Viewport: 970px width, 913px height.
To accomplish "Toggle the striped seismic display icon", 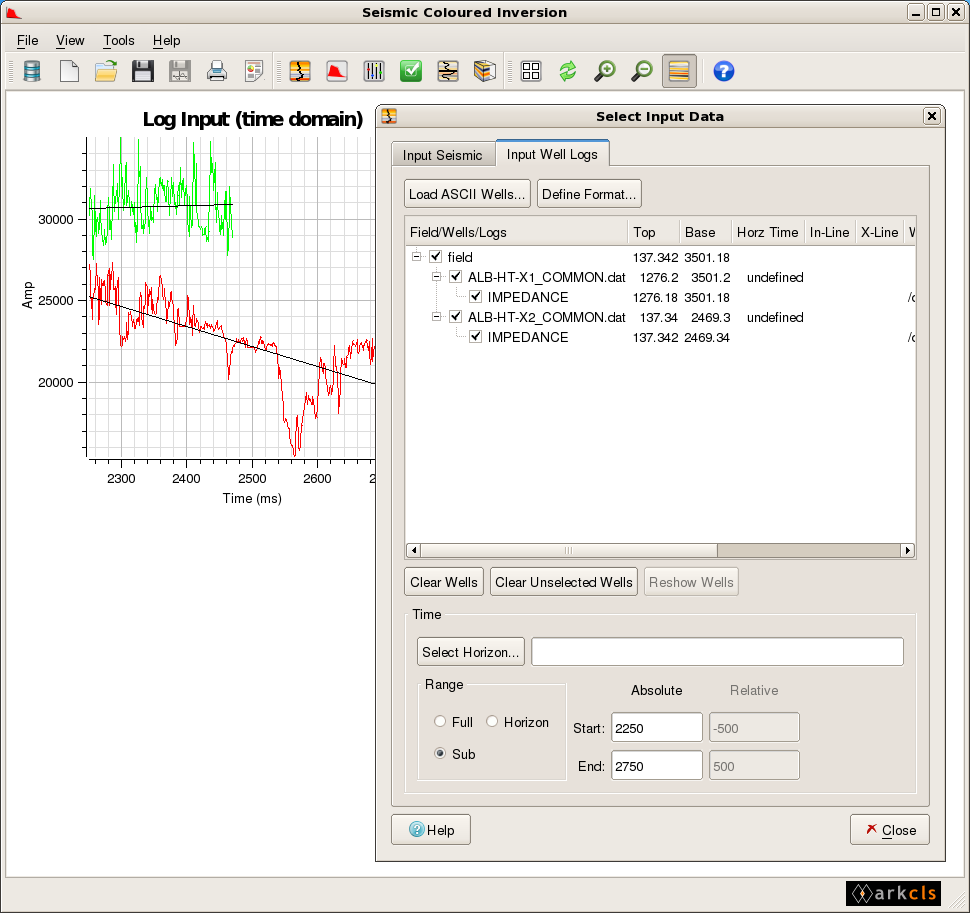I will (x=679, y=71).
